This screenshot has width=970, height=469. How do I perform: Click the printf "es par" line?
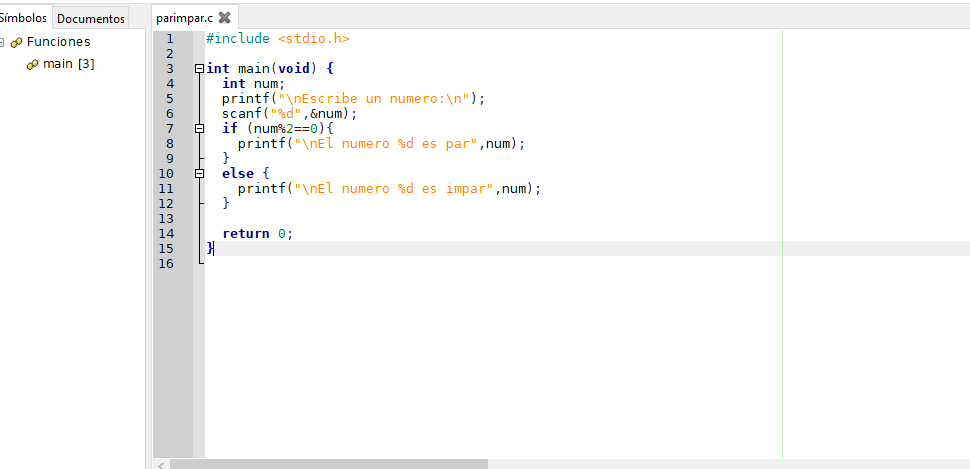click(x=382, y=144)
